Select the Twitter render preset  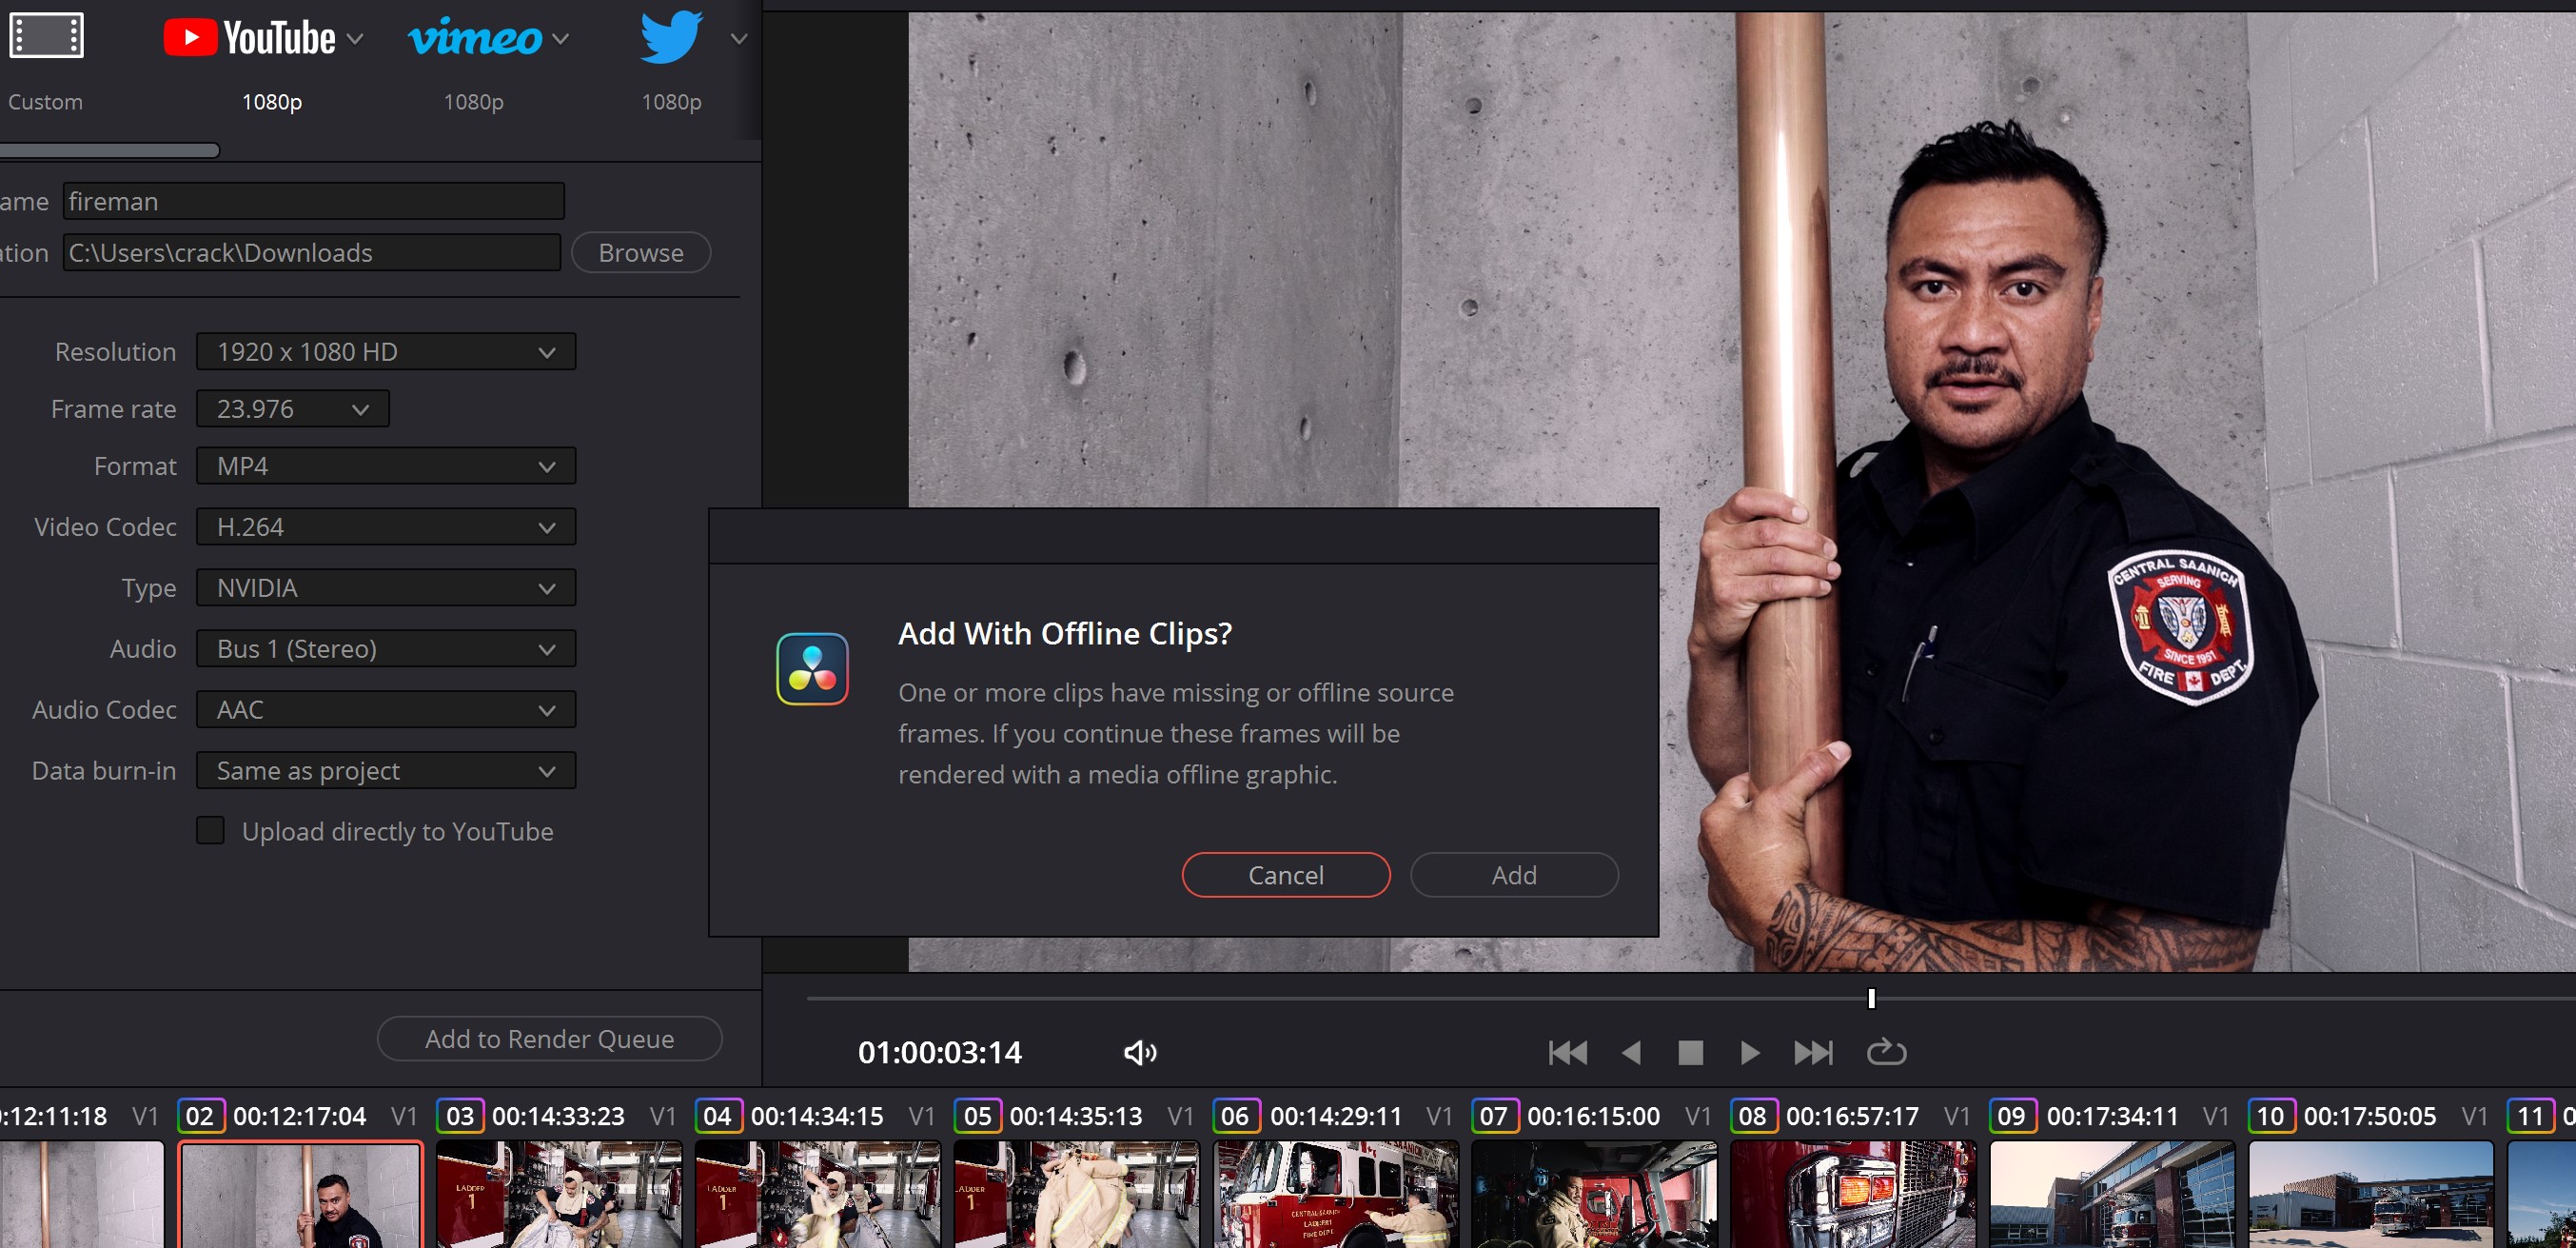tap(671, 36)
